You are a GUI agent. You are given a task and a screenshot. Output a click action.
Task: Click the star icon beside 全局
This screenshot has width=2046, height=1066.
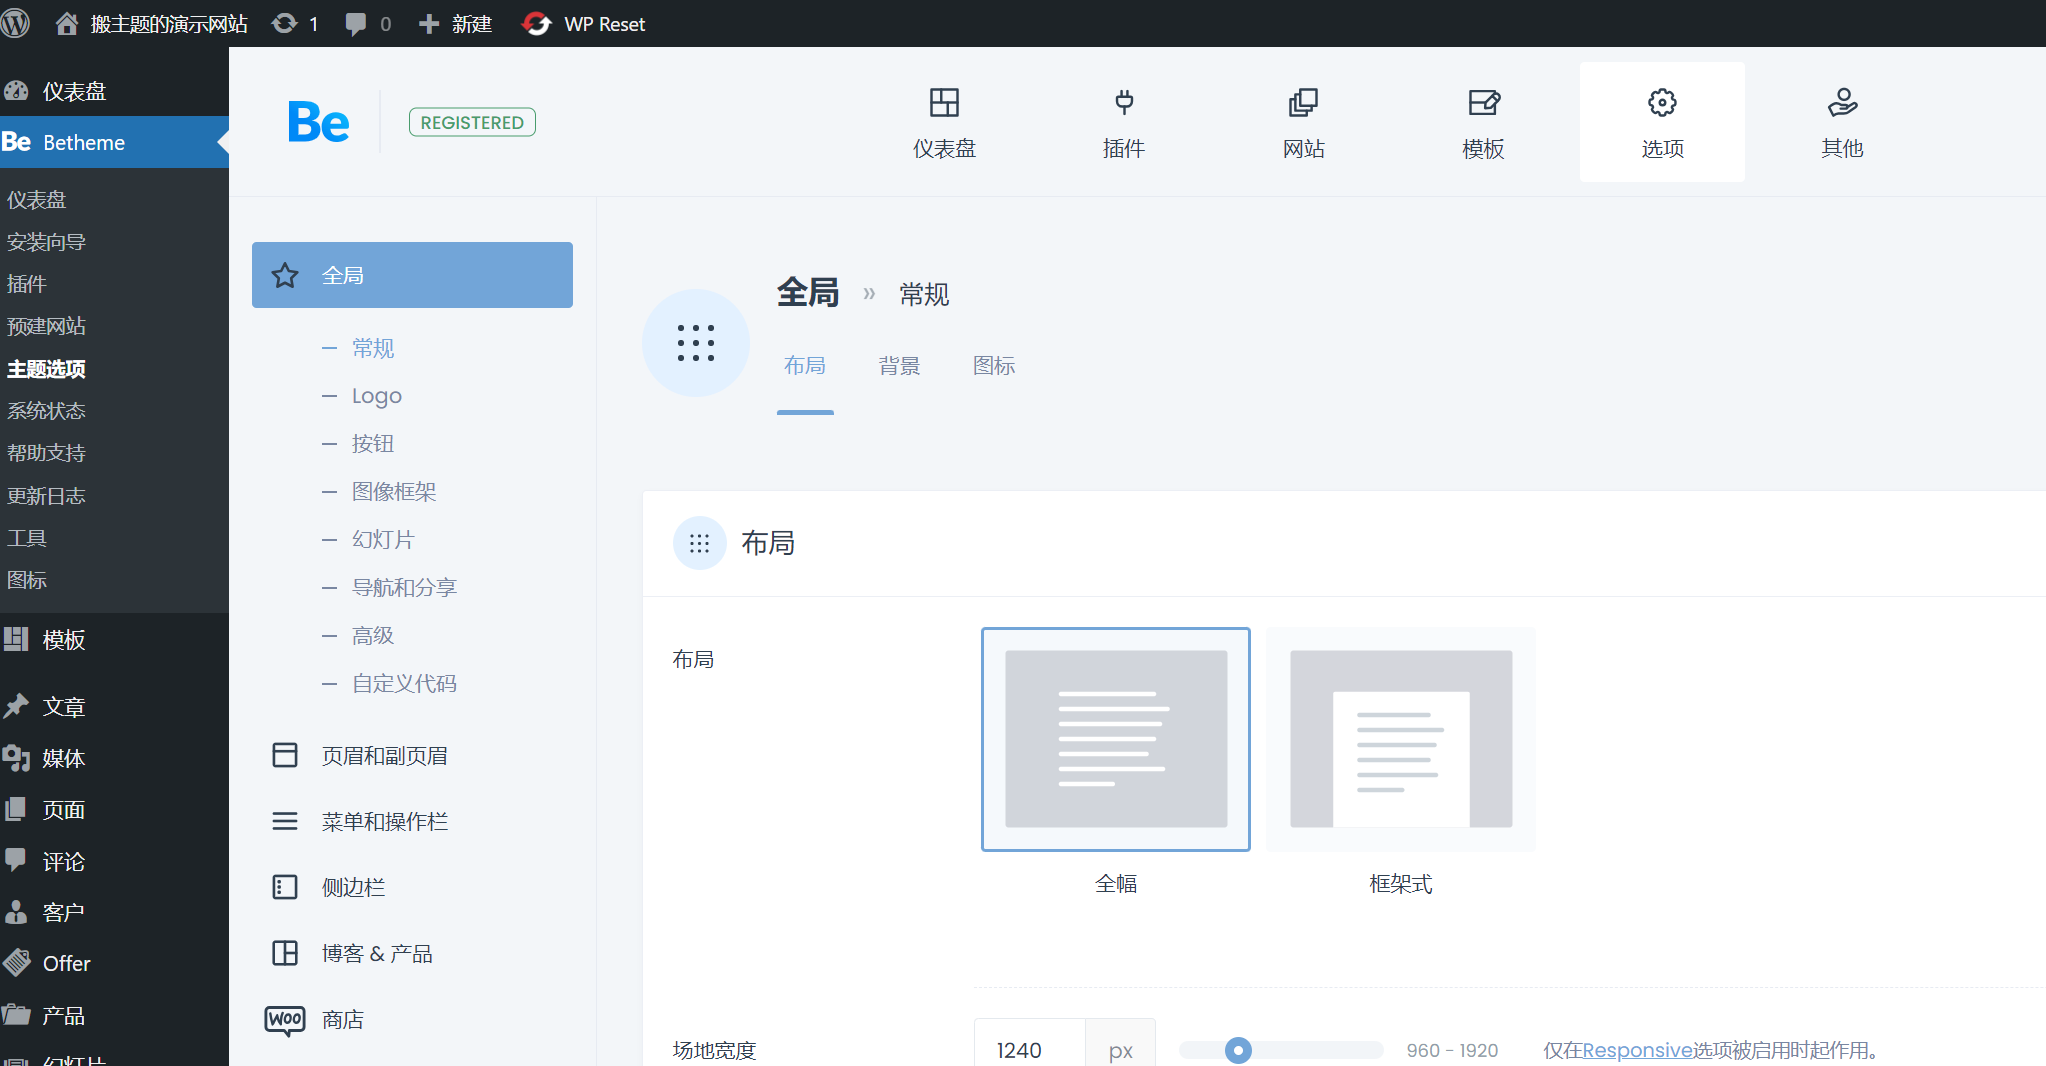[285, 275]
